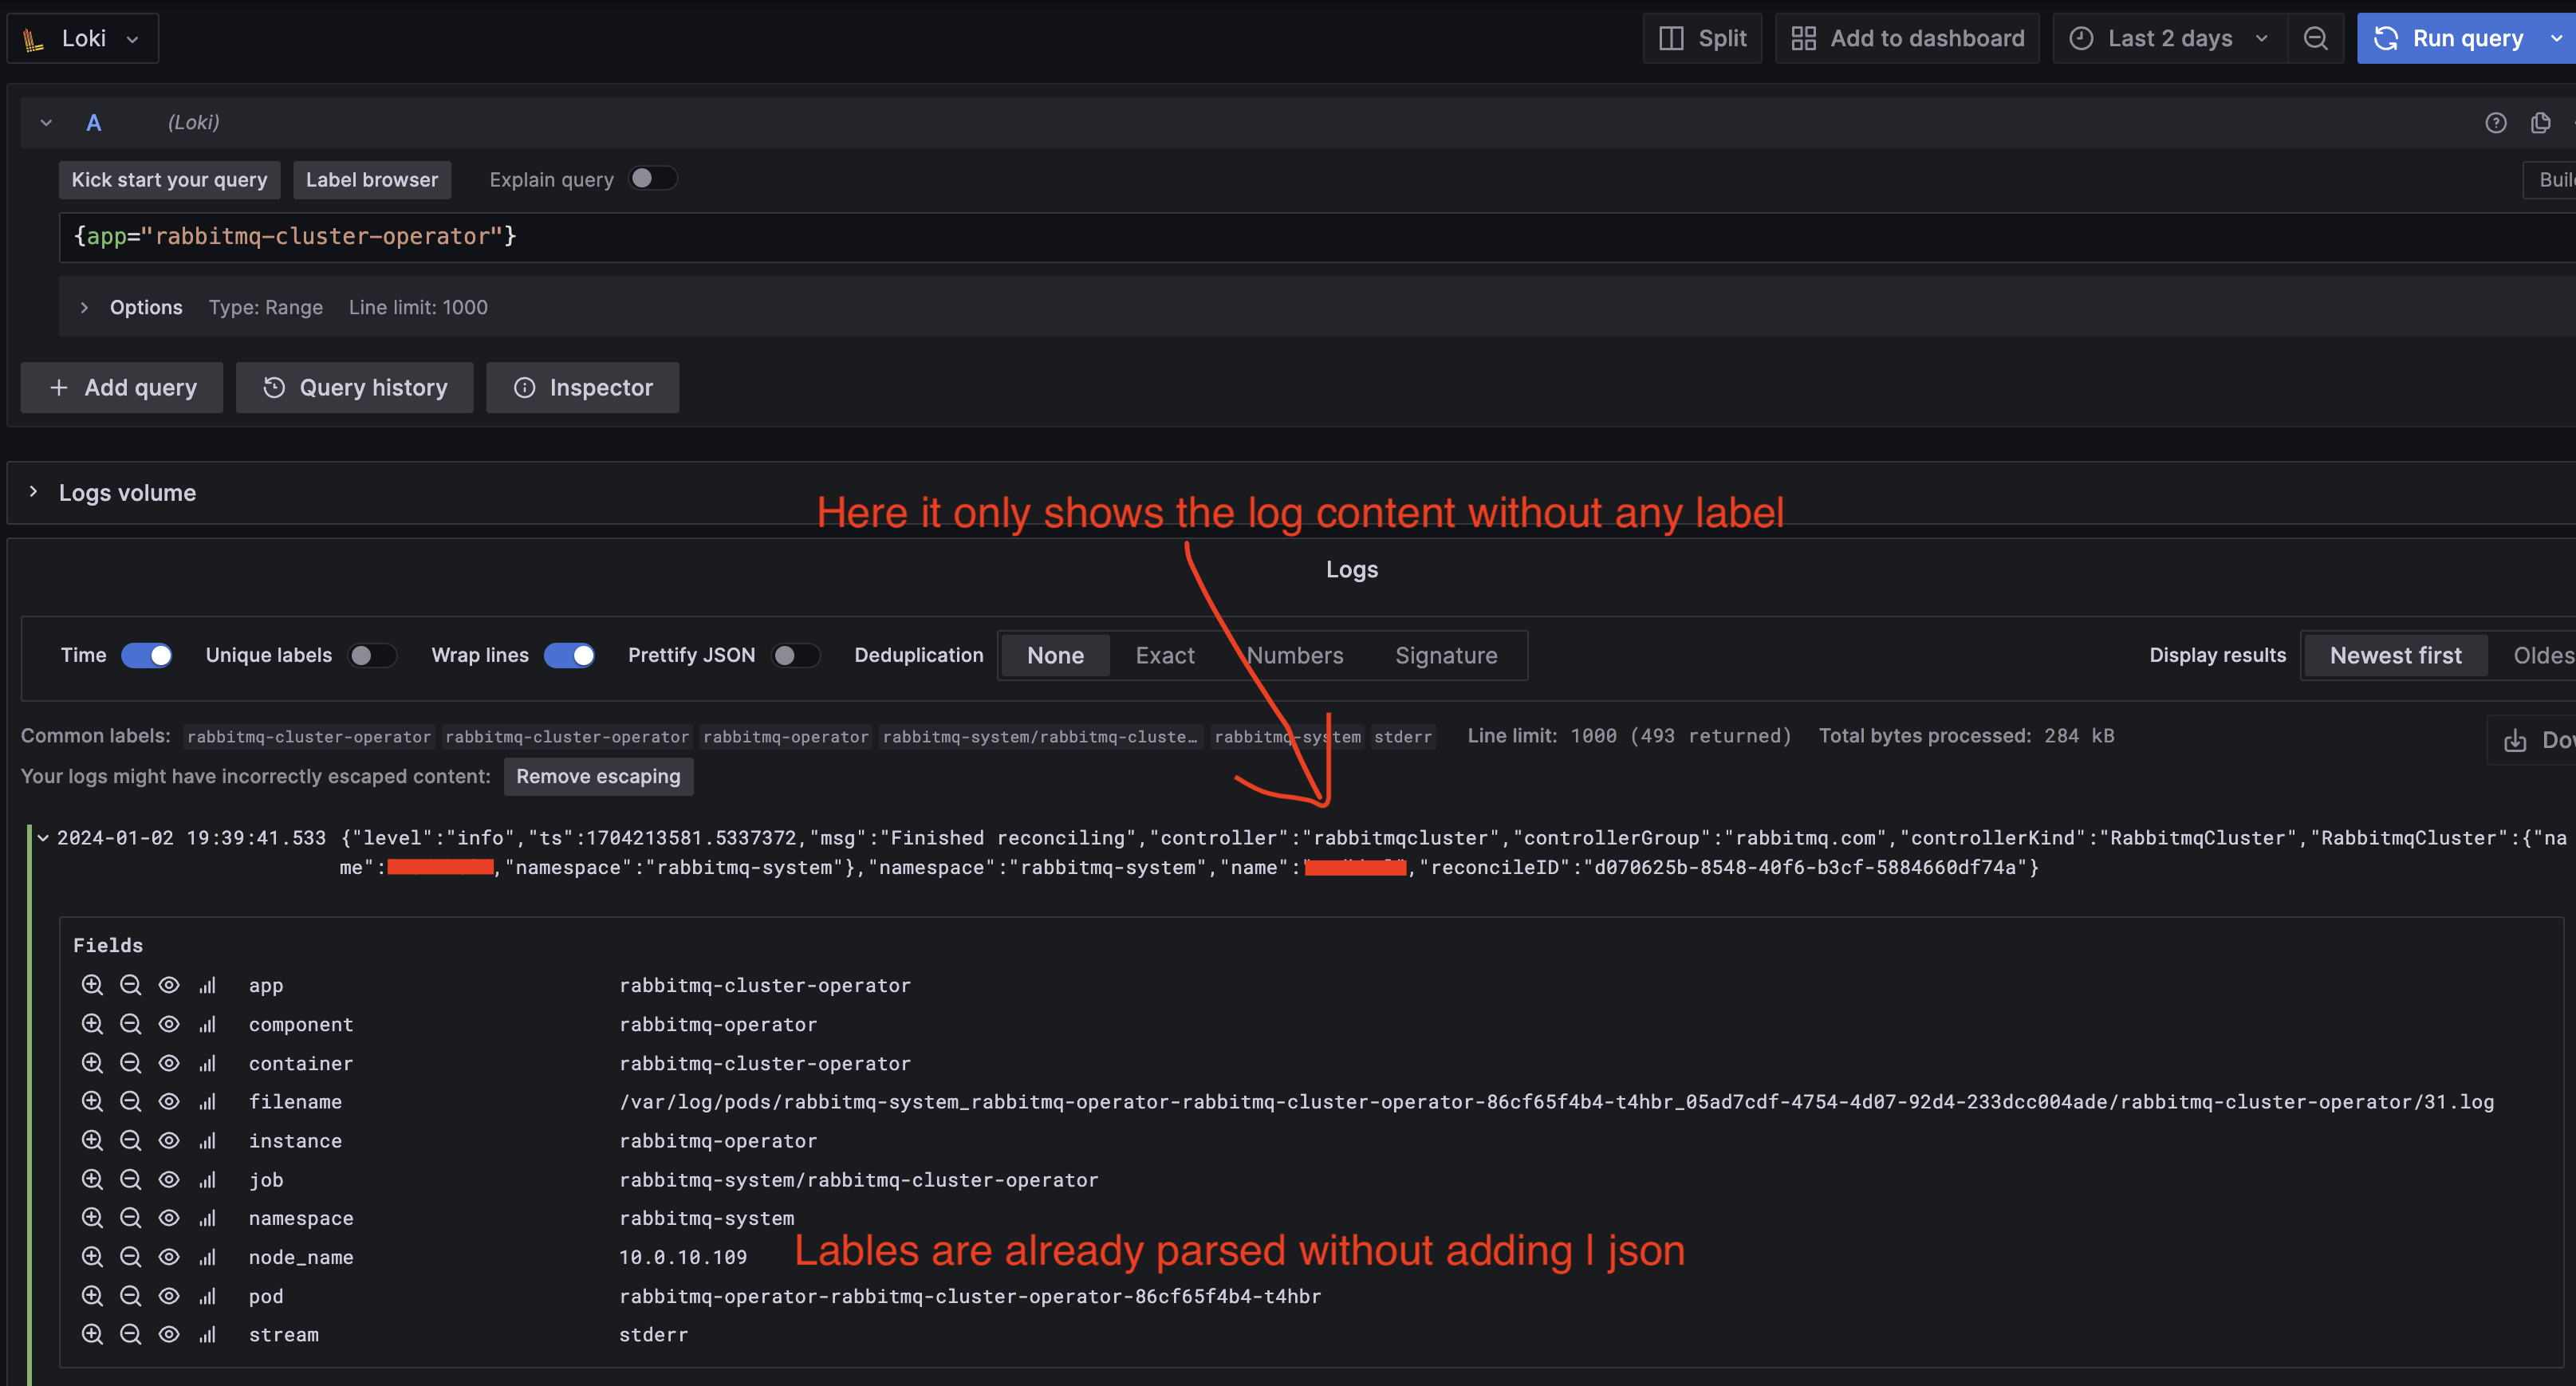Click the query help icon in row A
Screen dimensions: 2576x1386
[2495, 123]
